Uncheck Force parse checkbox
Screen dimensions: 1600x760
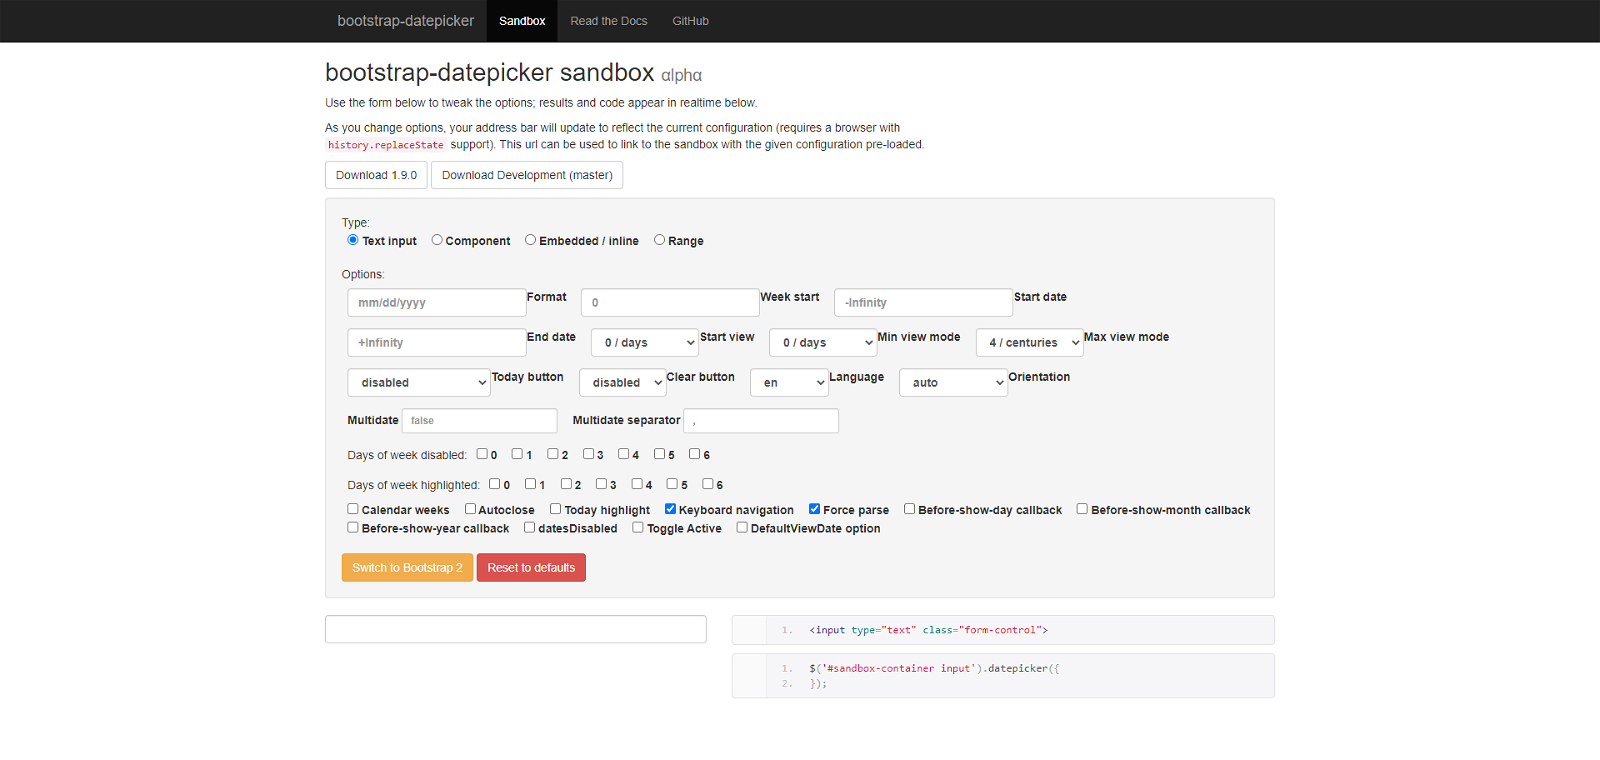tap(815, 509)
